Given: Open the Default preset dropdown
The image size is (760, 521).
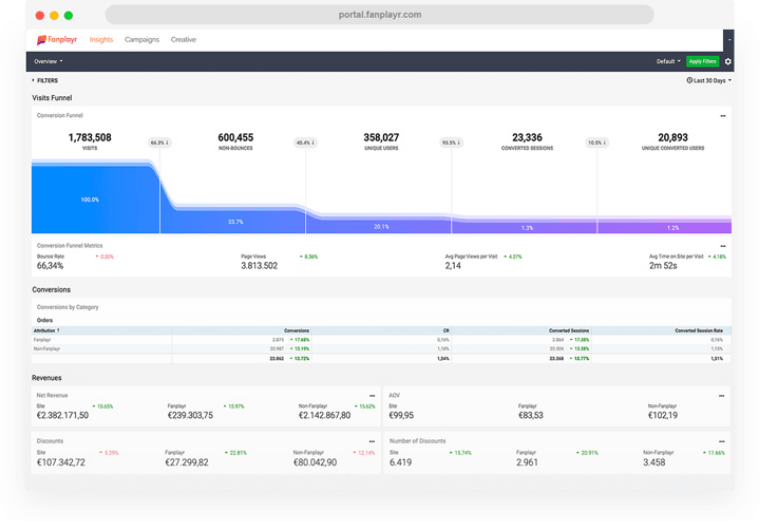Looking at the screenshot, I should [x=668, y=61].
